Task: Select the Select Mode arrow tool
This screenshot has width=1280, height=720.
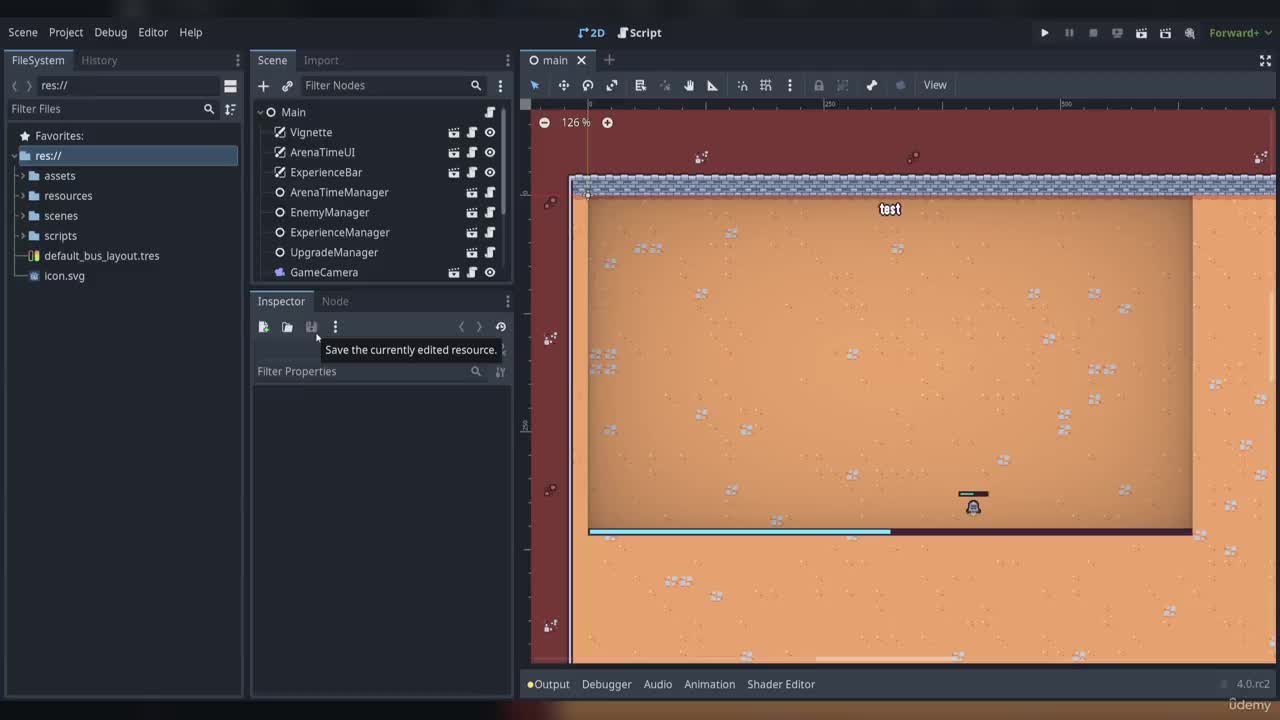Action: (x=535, y=85)
